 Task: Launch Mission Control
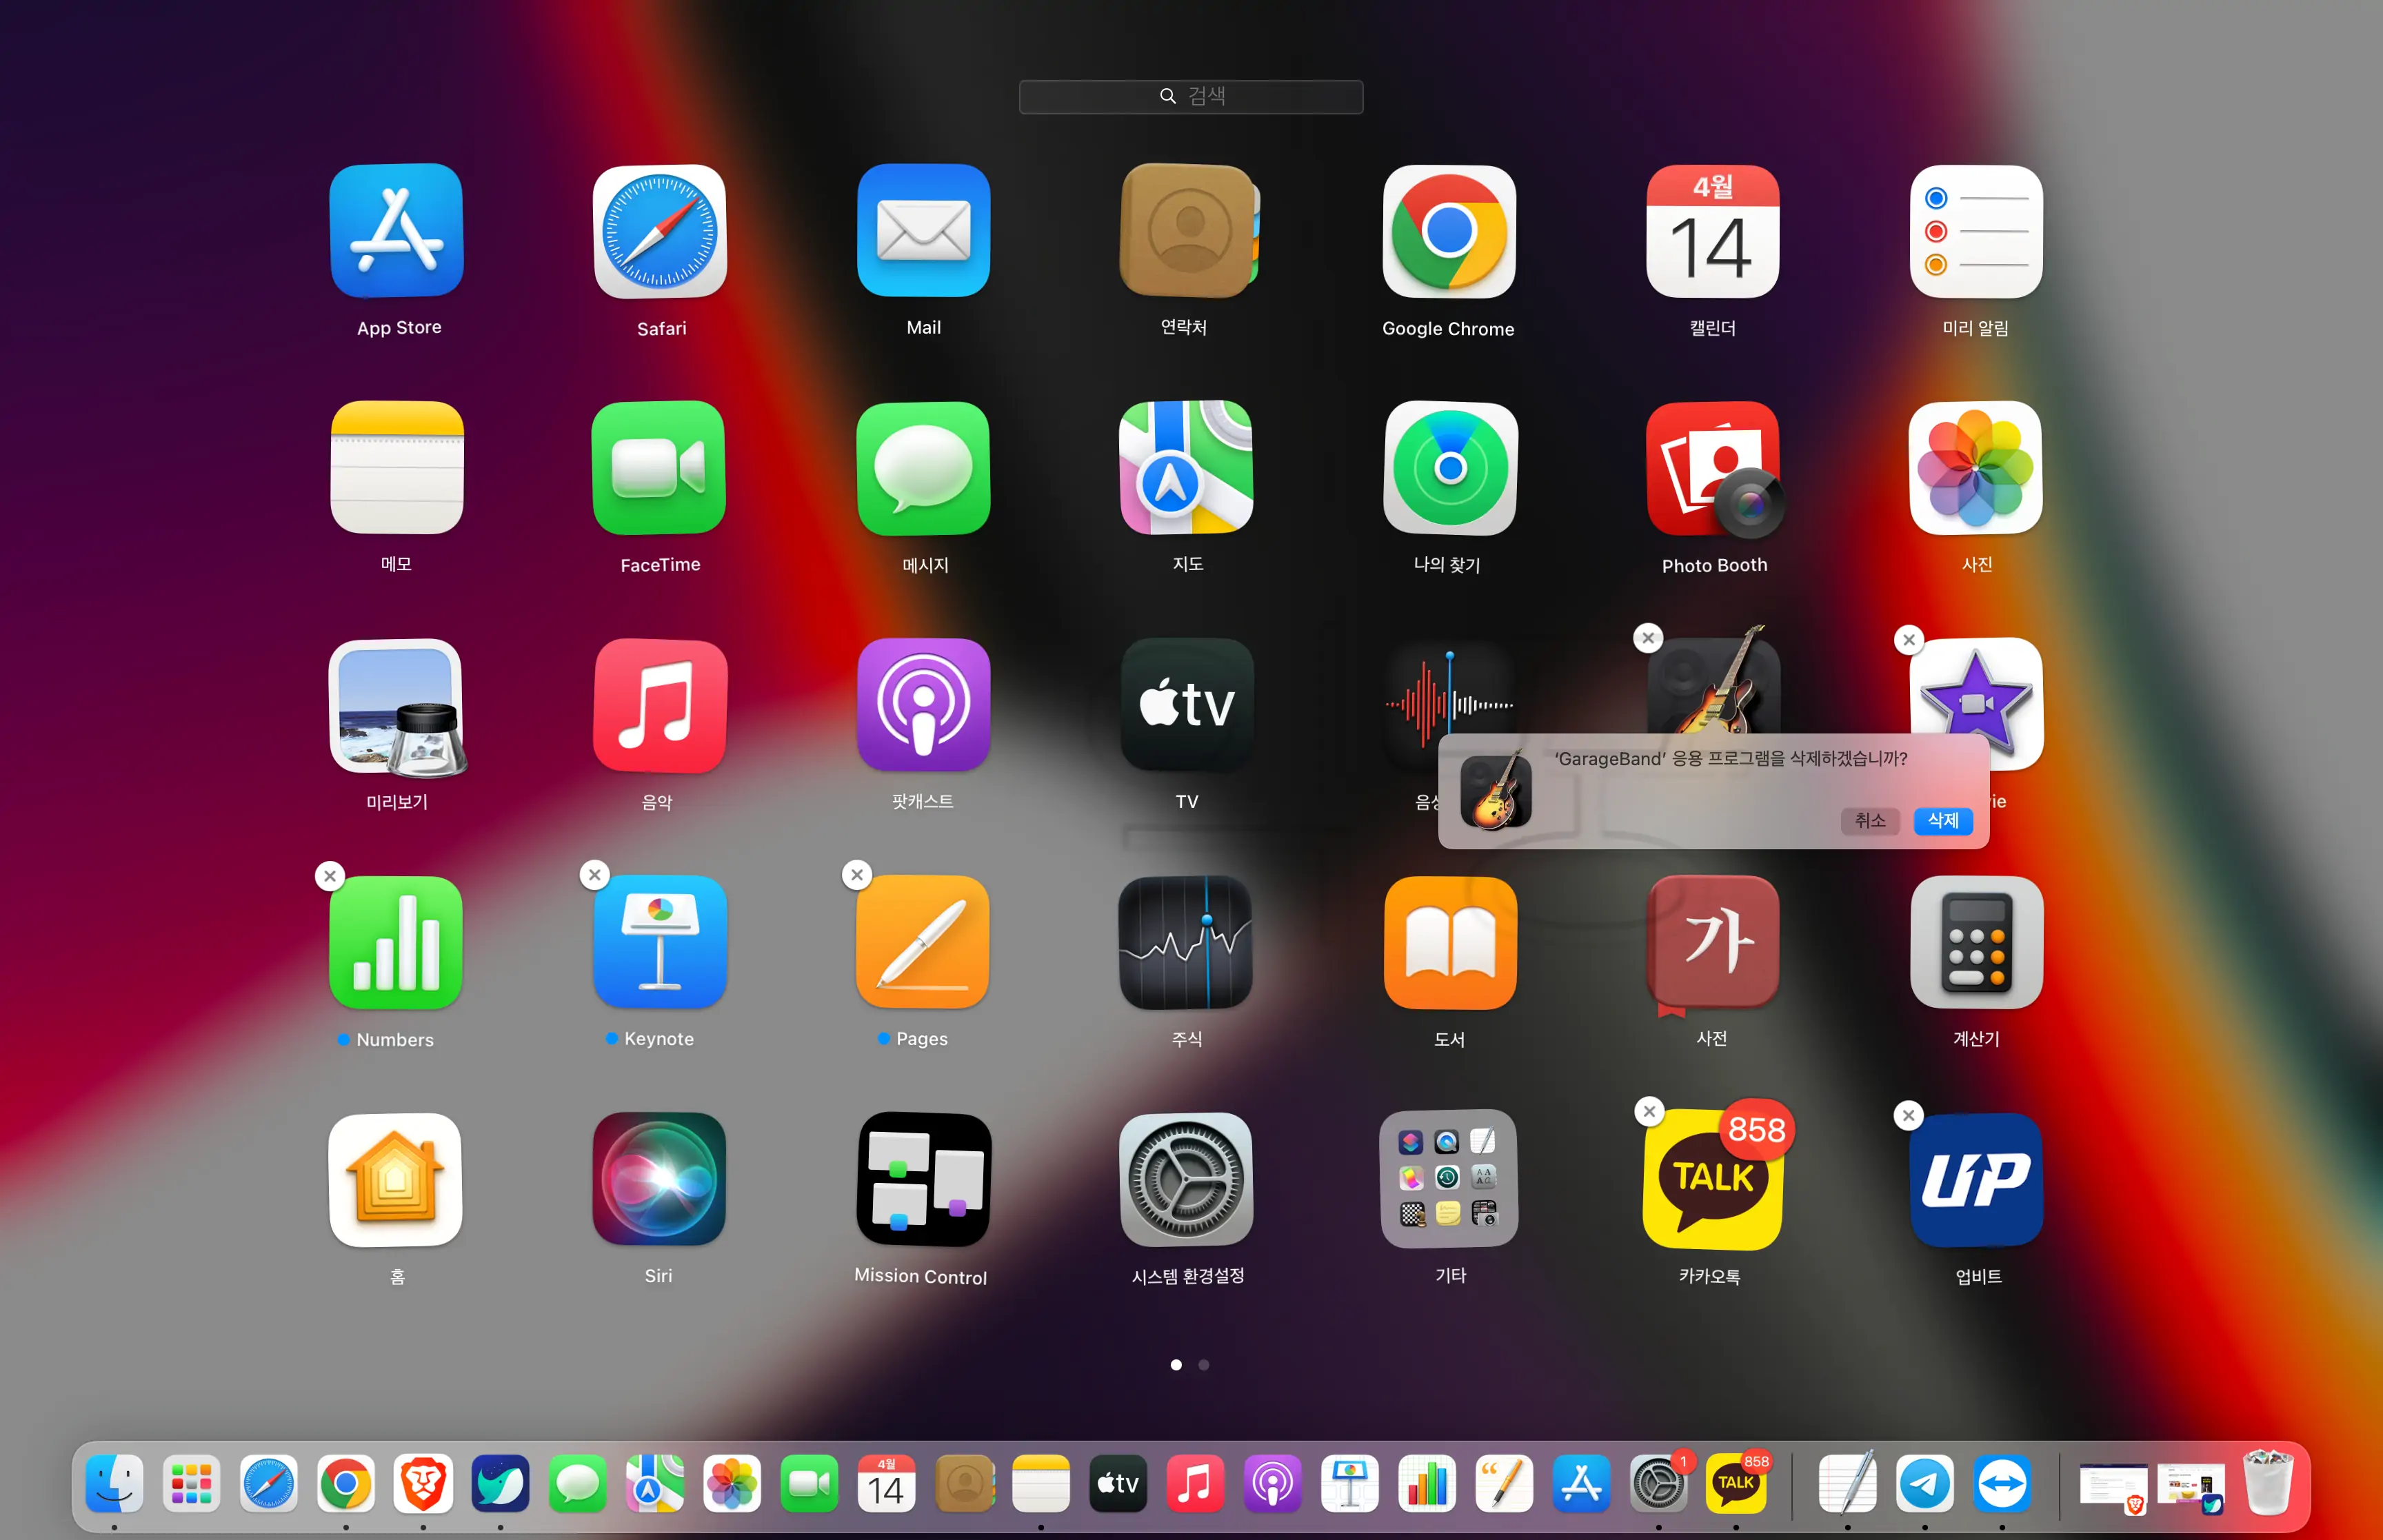coord(923,1180)
